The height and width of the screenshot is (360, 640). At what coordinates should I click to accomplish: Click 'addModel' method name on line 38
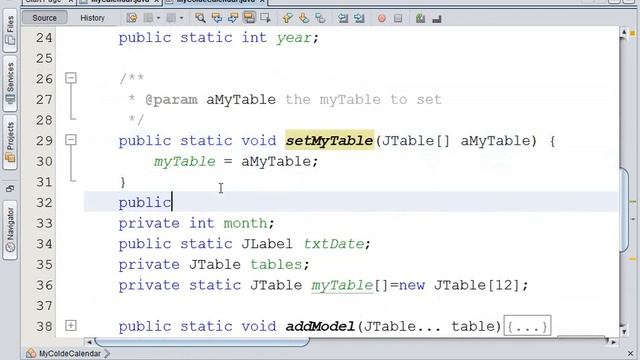point(320,326)
